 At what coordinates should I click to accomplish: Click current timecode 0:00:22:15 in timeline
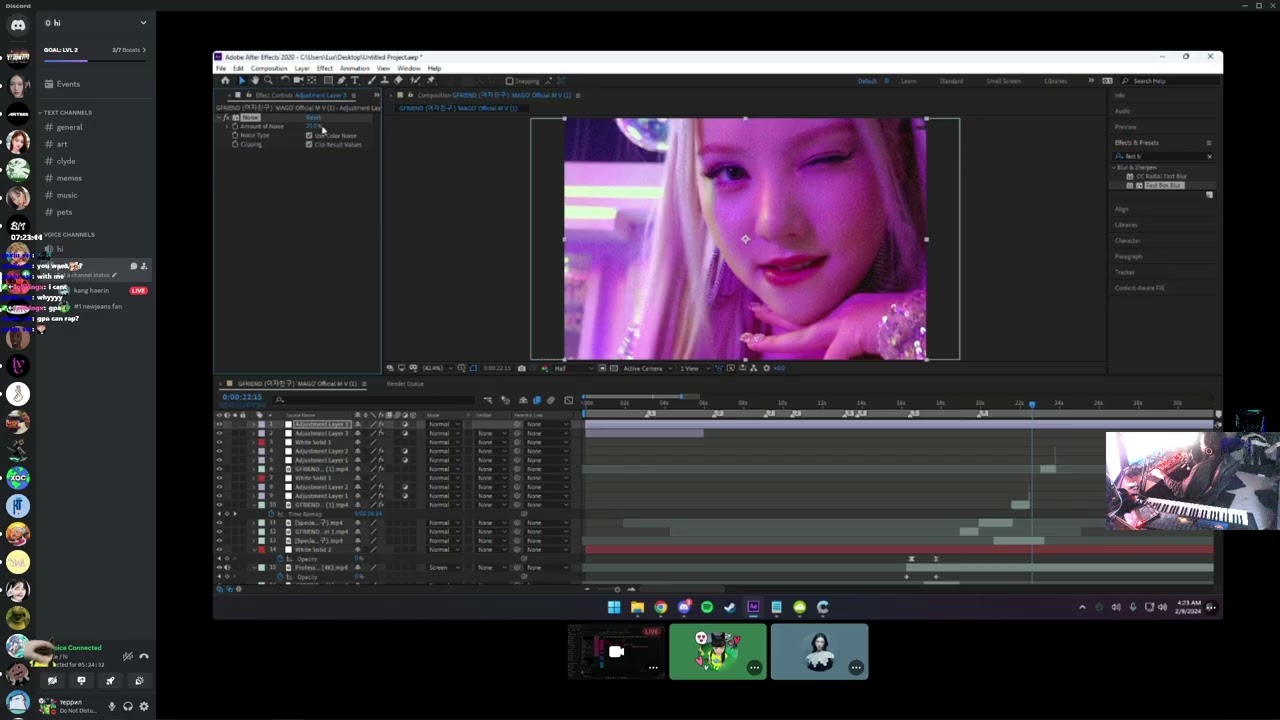click(242, 397)
